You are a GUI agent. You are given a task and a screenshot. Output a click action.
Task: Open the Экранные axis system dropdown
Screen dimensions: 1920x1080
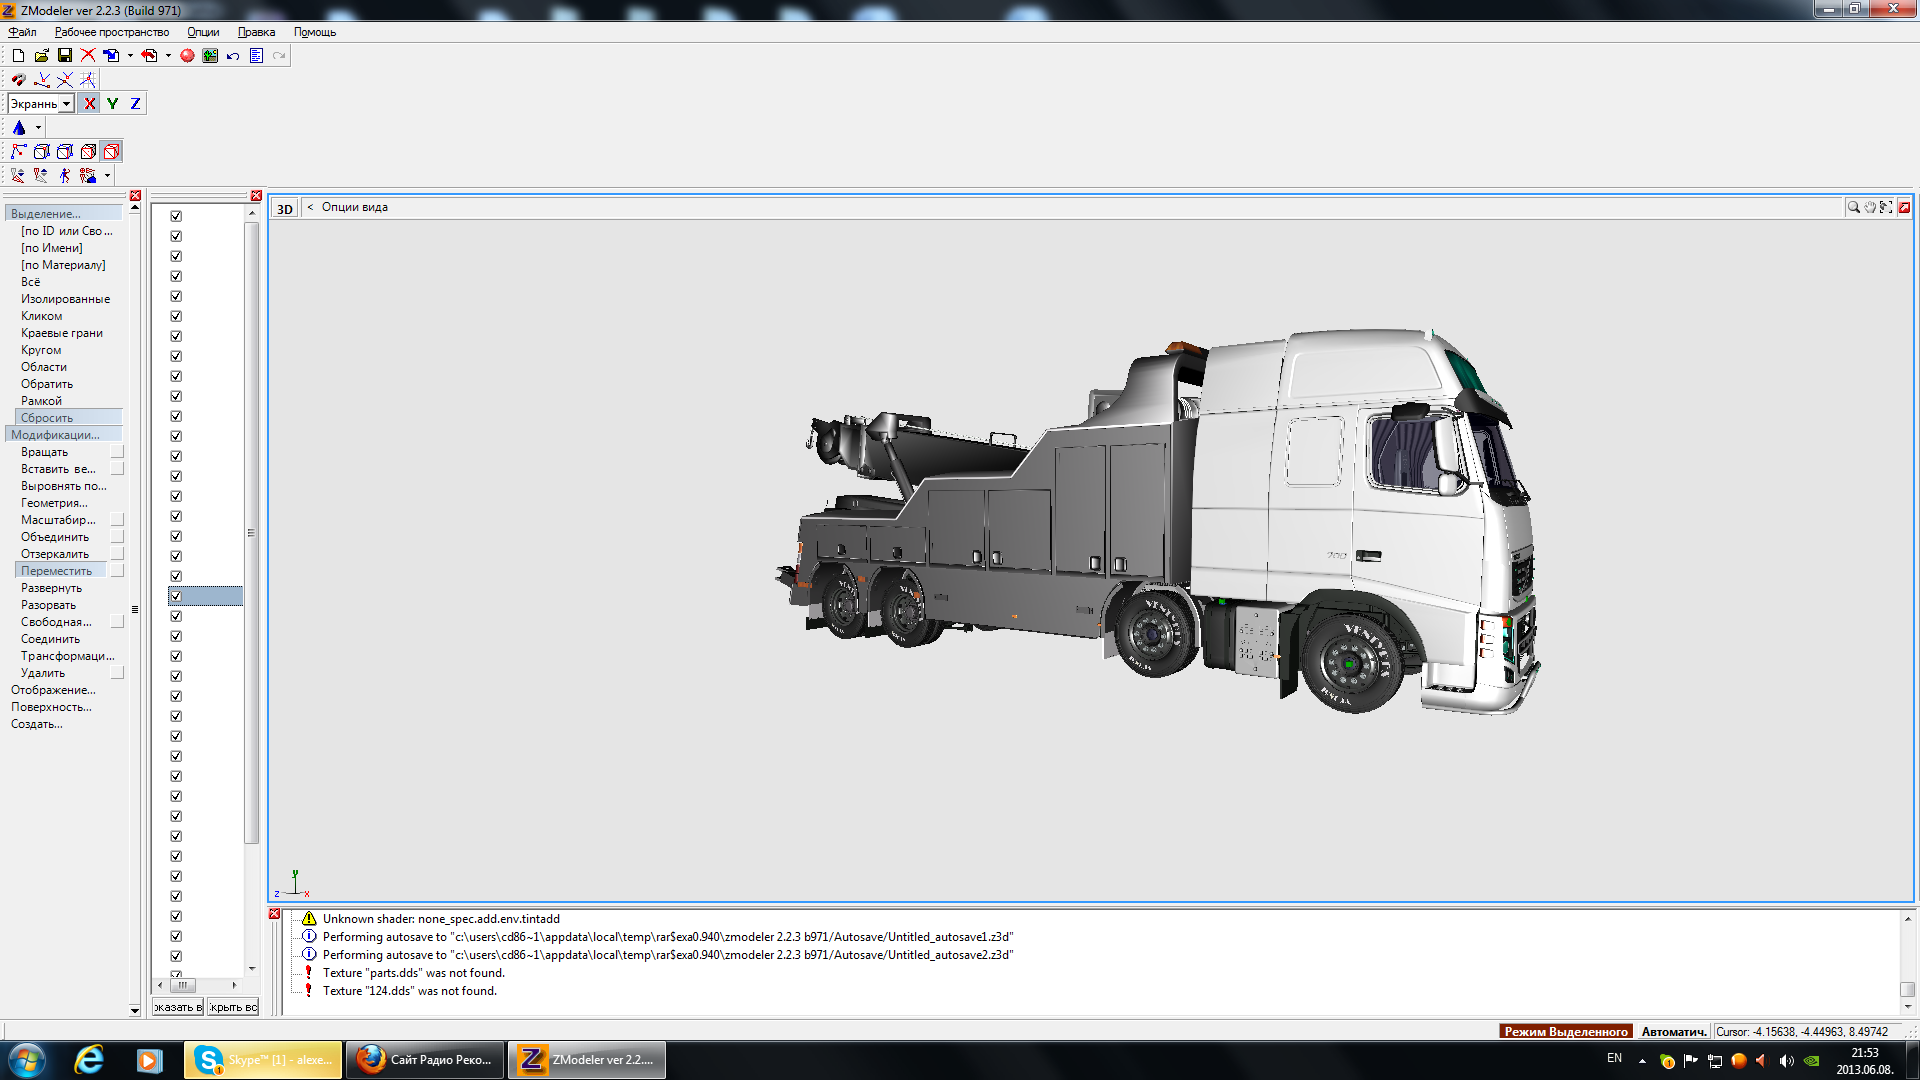click(66, 104)
